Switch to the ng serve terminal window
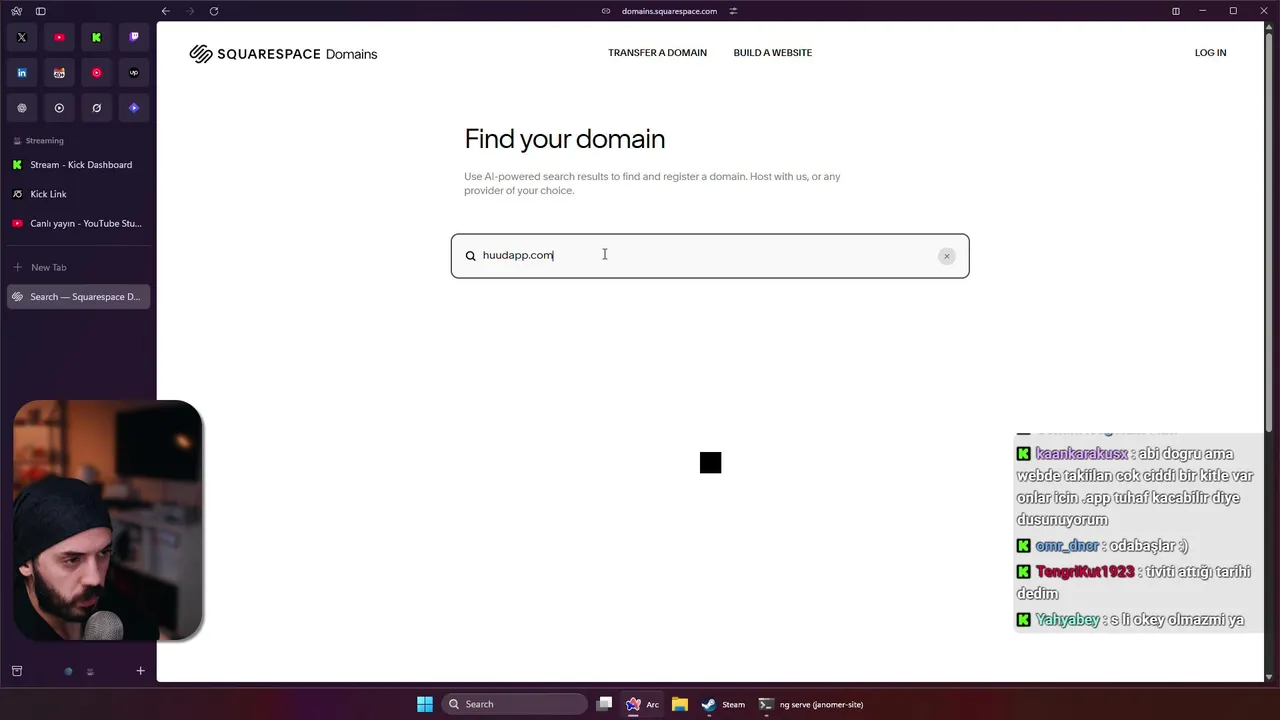 tap(811, 704)
